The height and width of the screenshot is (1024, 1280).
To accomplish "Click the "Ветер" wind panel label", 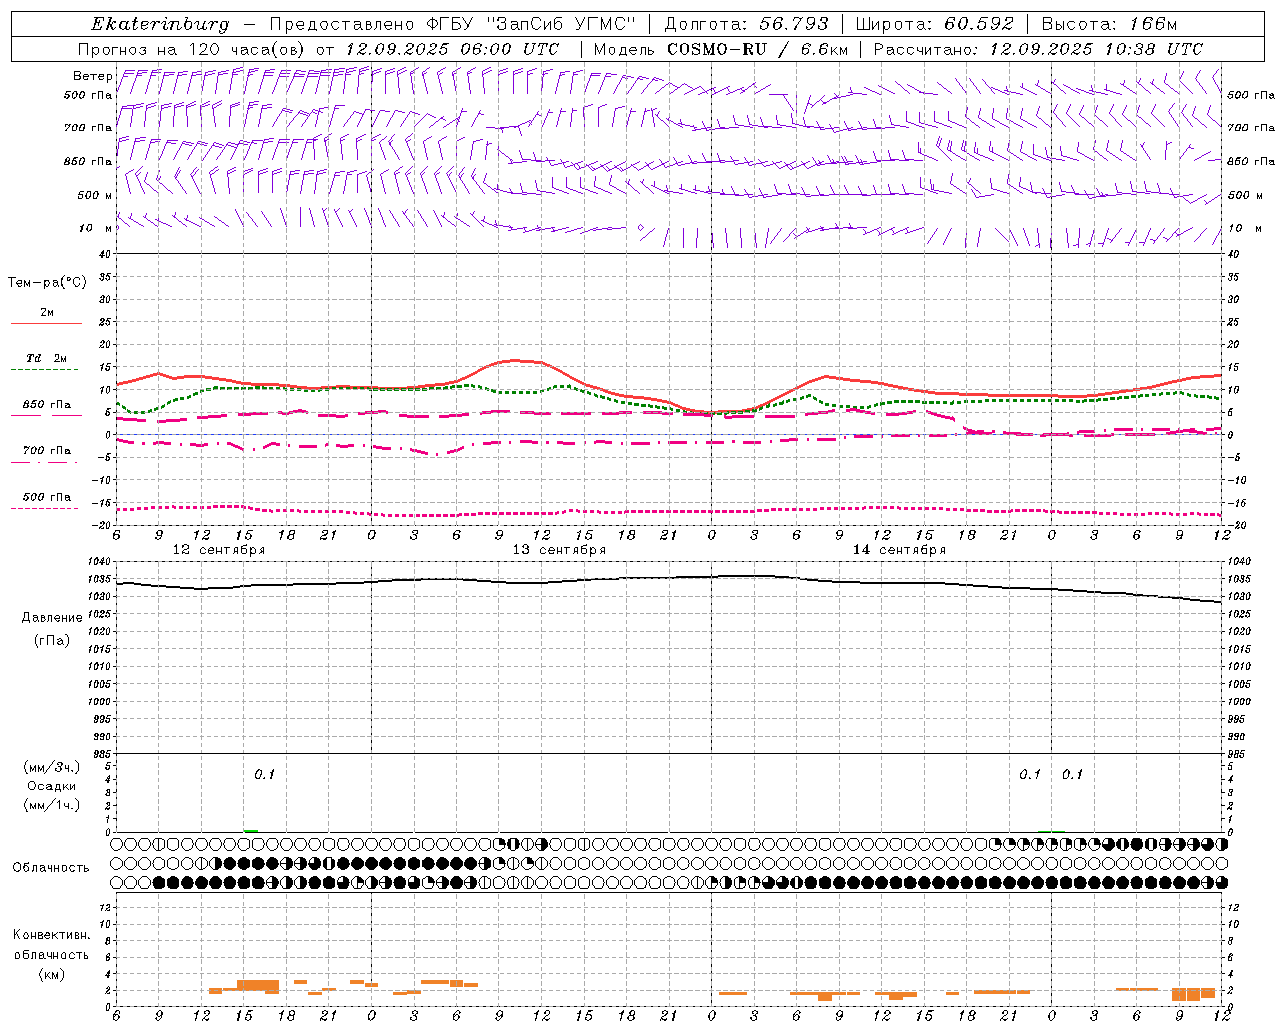I will click(92, 76).
